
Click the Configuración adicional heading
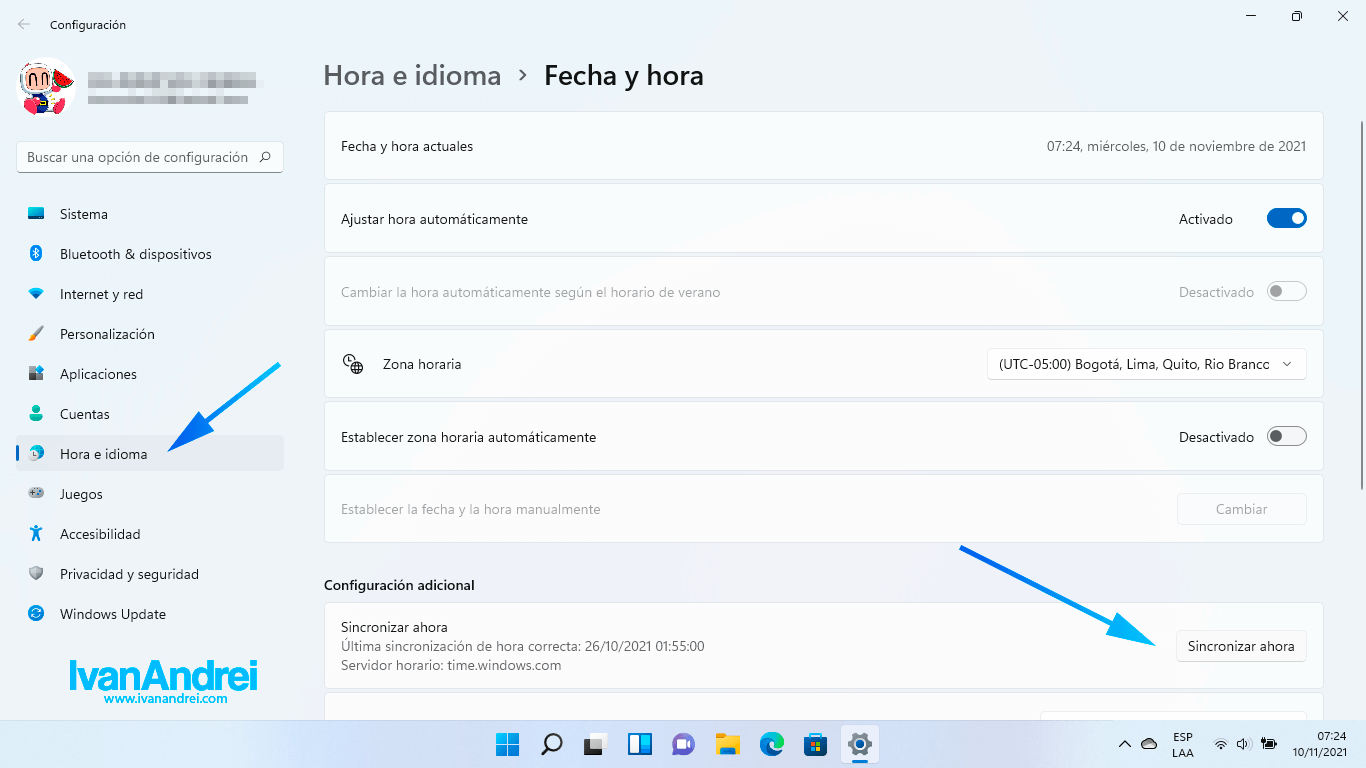[399, 585]
